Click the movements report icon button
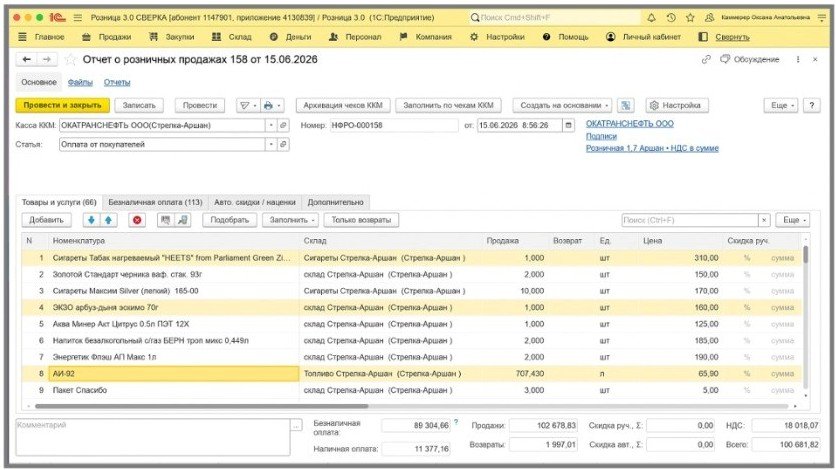Image resolution: width=836 pixels, height=470 pixels. 625,106
